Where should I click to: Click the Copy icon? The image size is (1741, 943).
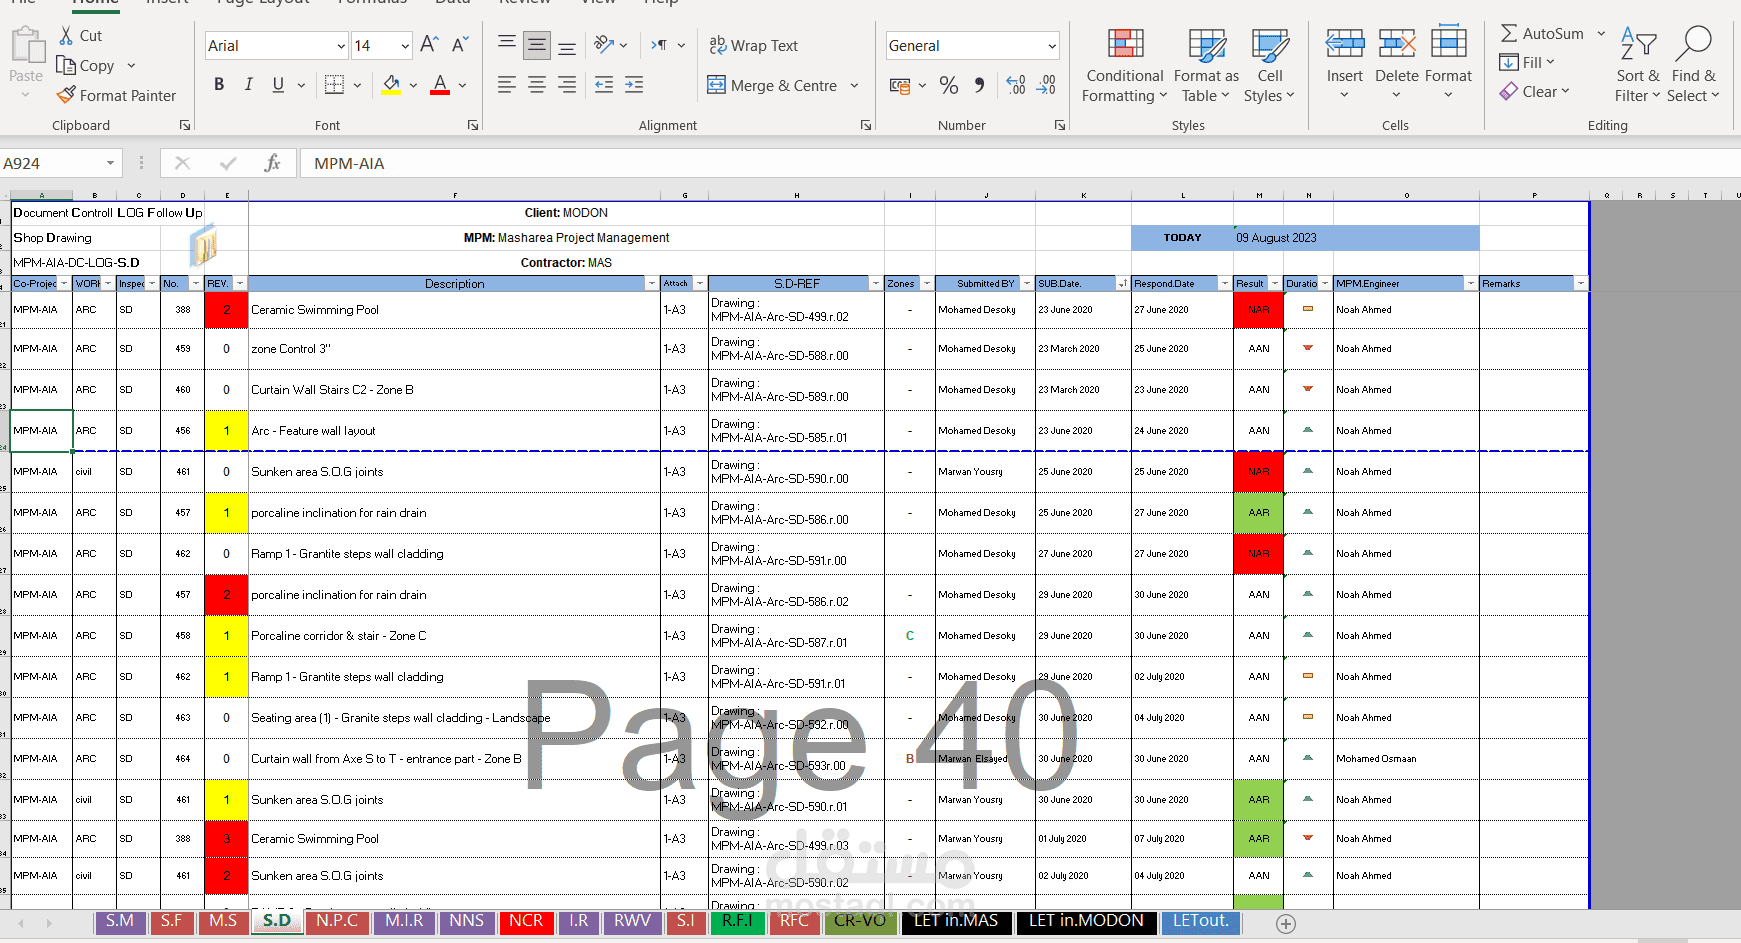click(x=66, y=66)
